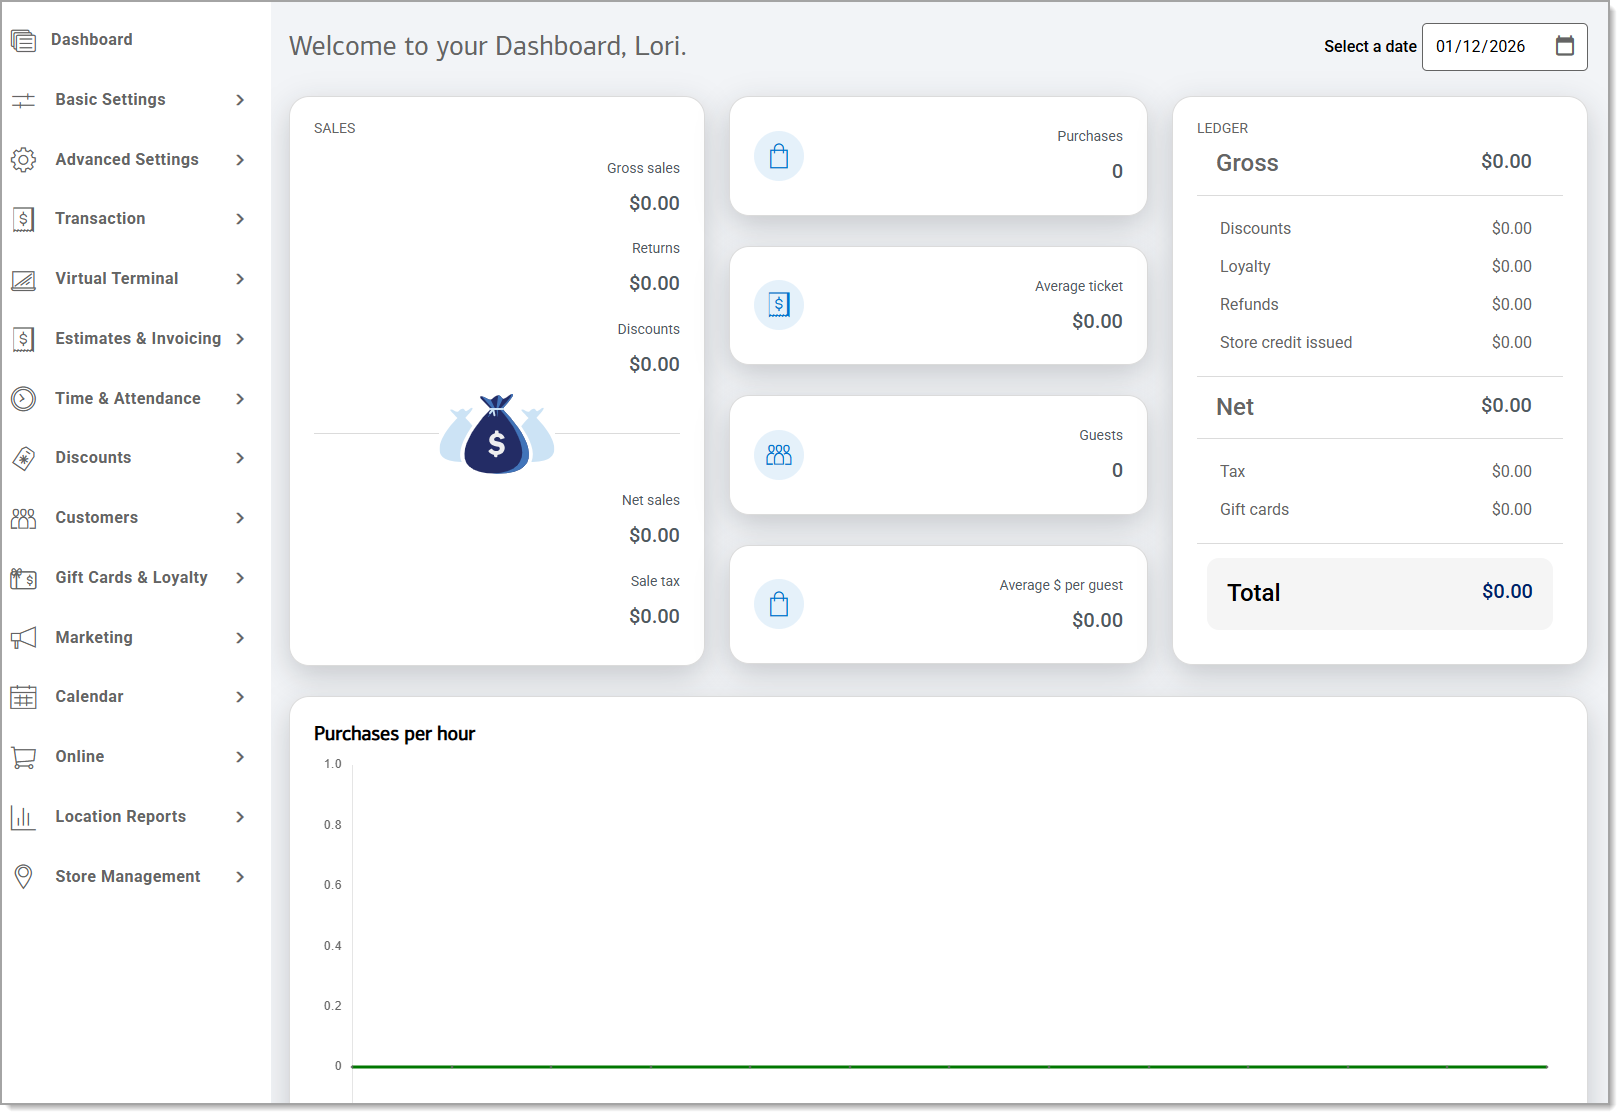The height and width of the screenshot is (1117, 1622).
Task: Select the Marketing megaphone icon
Action: coord(23,637)
